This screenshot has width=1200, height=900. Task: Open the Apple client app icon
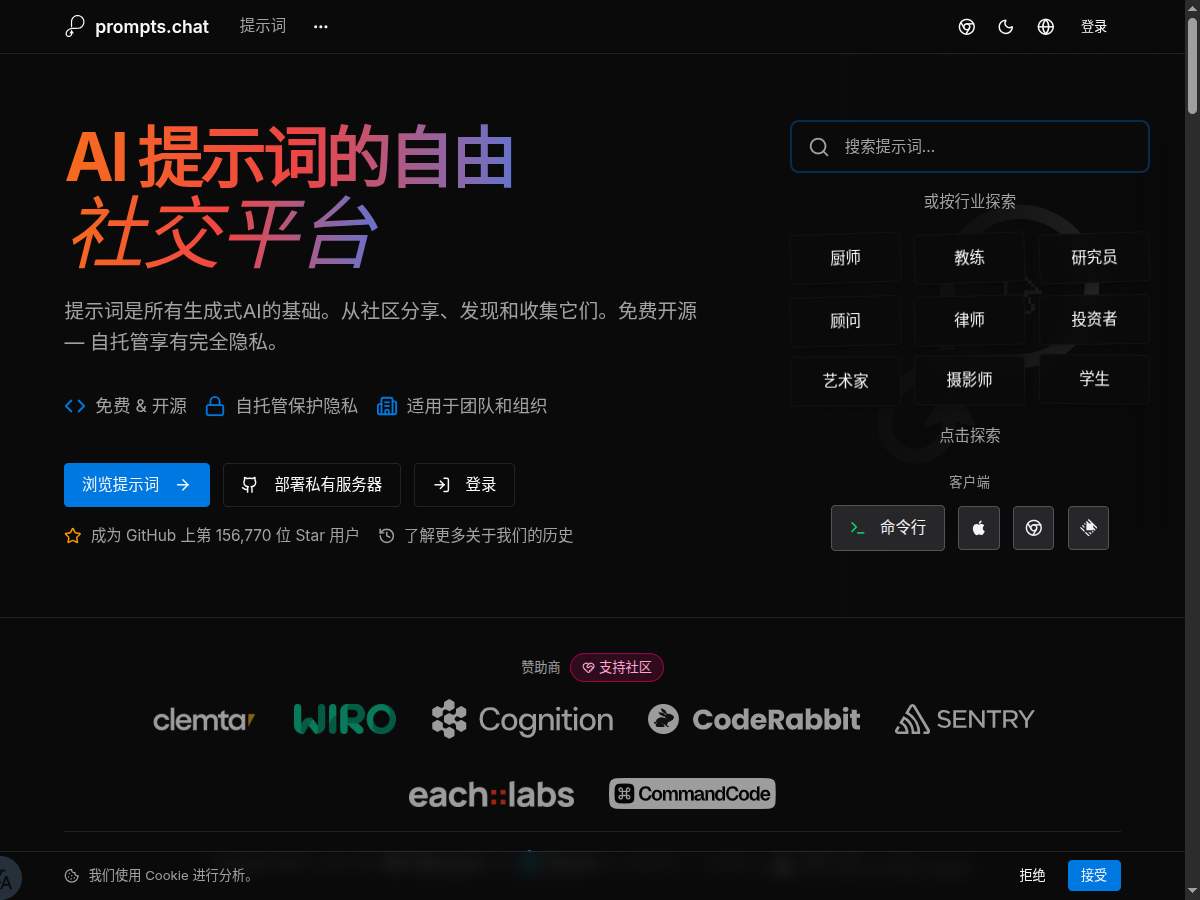pos(979,528)
